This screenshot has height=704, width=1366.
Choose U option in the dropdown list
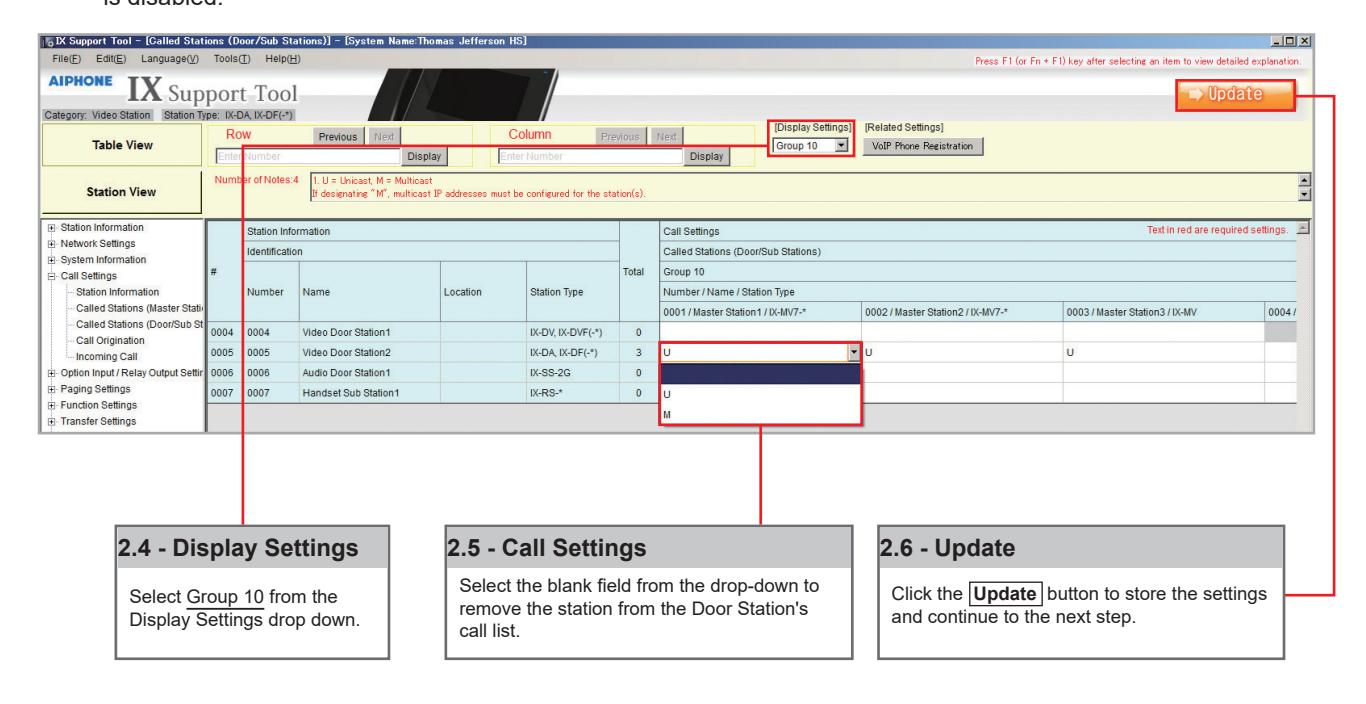759,395
